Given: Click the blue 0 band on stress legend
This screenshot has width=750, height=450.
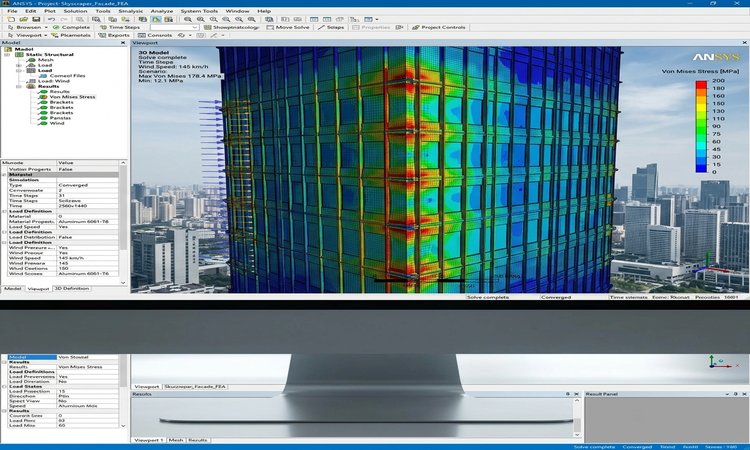Looking at the screenshot, I should tap(701, 168).
